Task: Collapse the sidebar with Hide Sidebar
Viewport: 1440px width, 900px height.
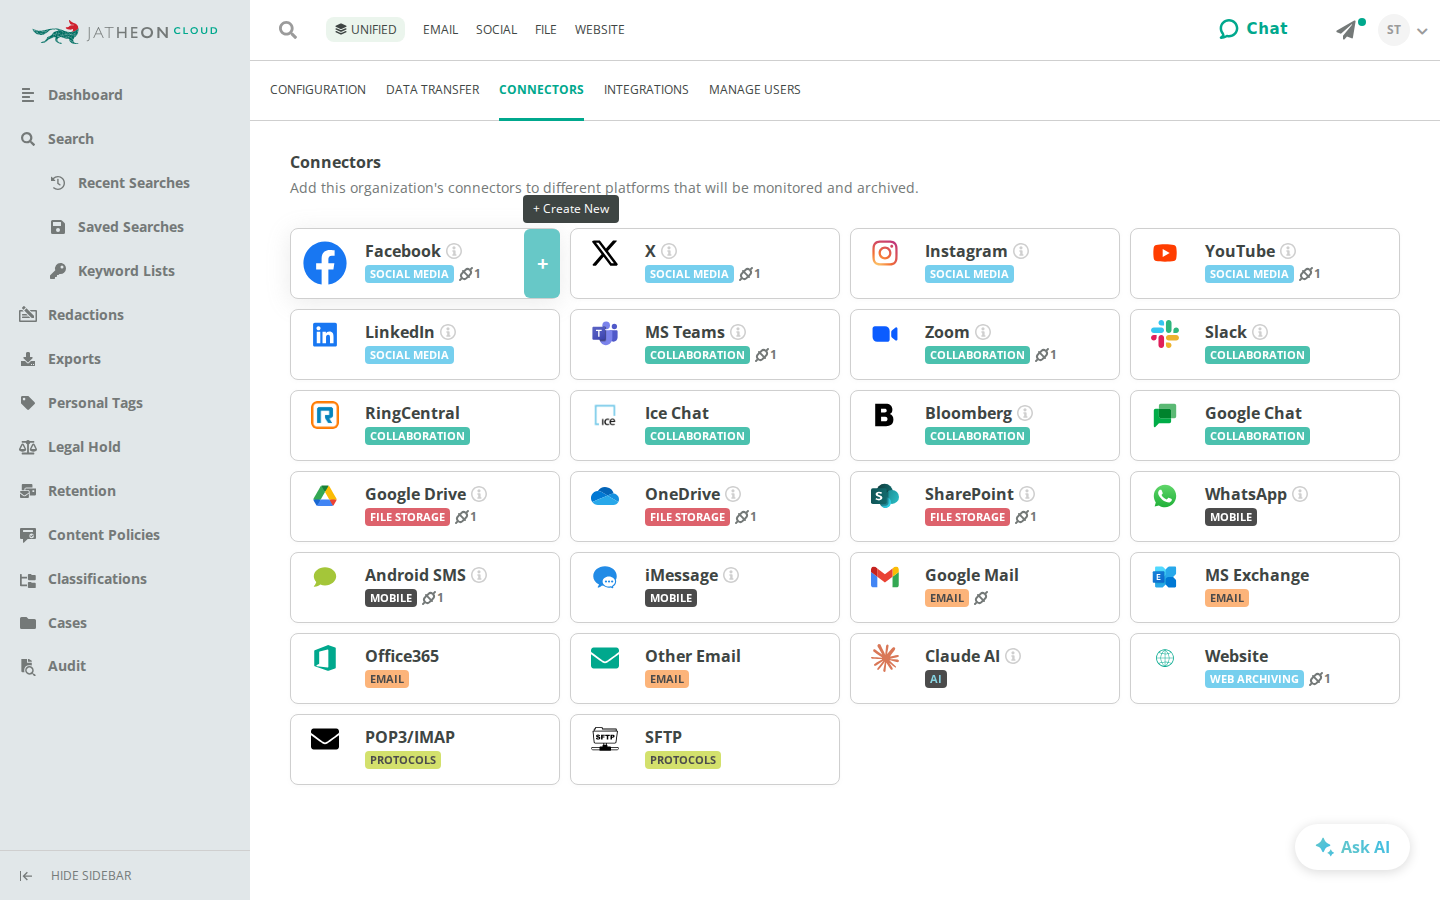Action: pyautogui.click(x=76, y=876)
